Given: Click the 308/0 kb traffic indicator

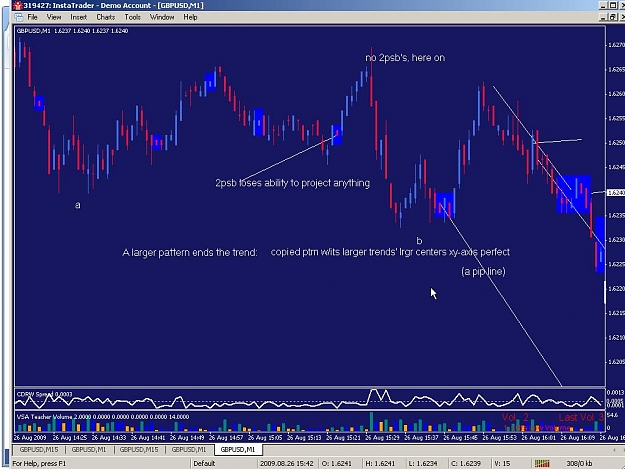Looking at the screenshot, I should tap(579, 463).
